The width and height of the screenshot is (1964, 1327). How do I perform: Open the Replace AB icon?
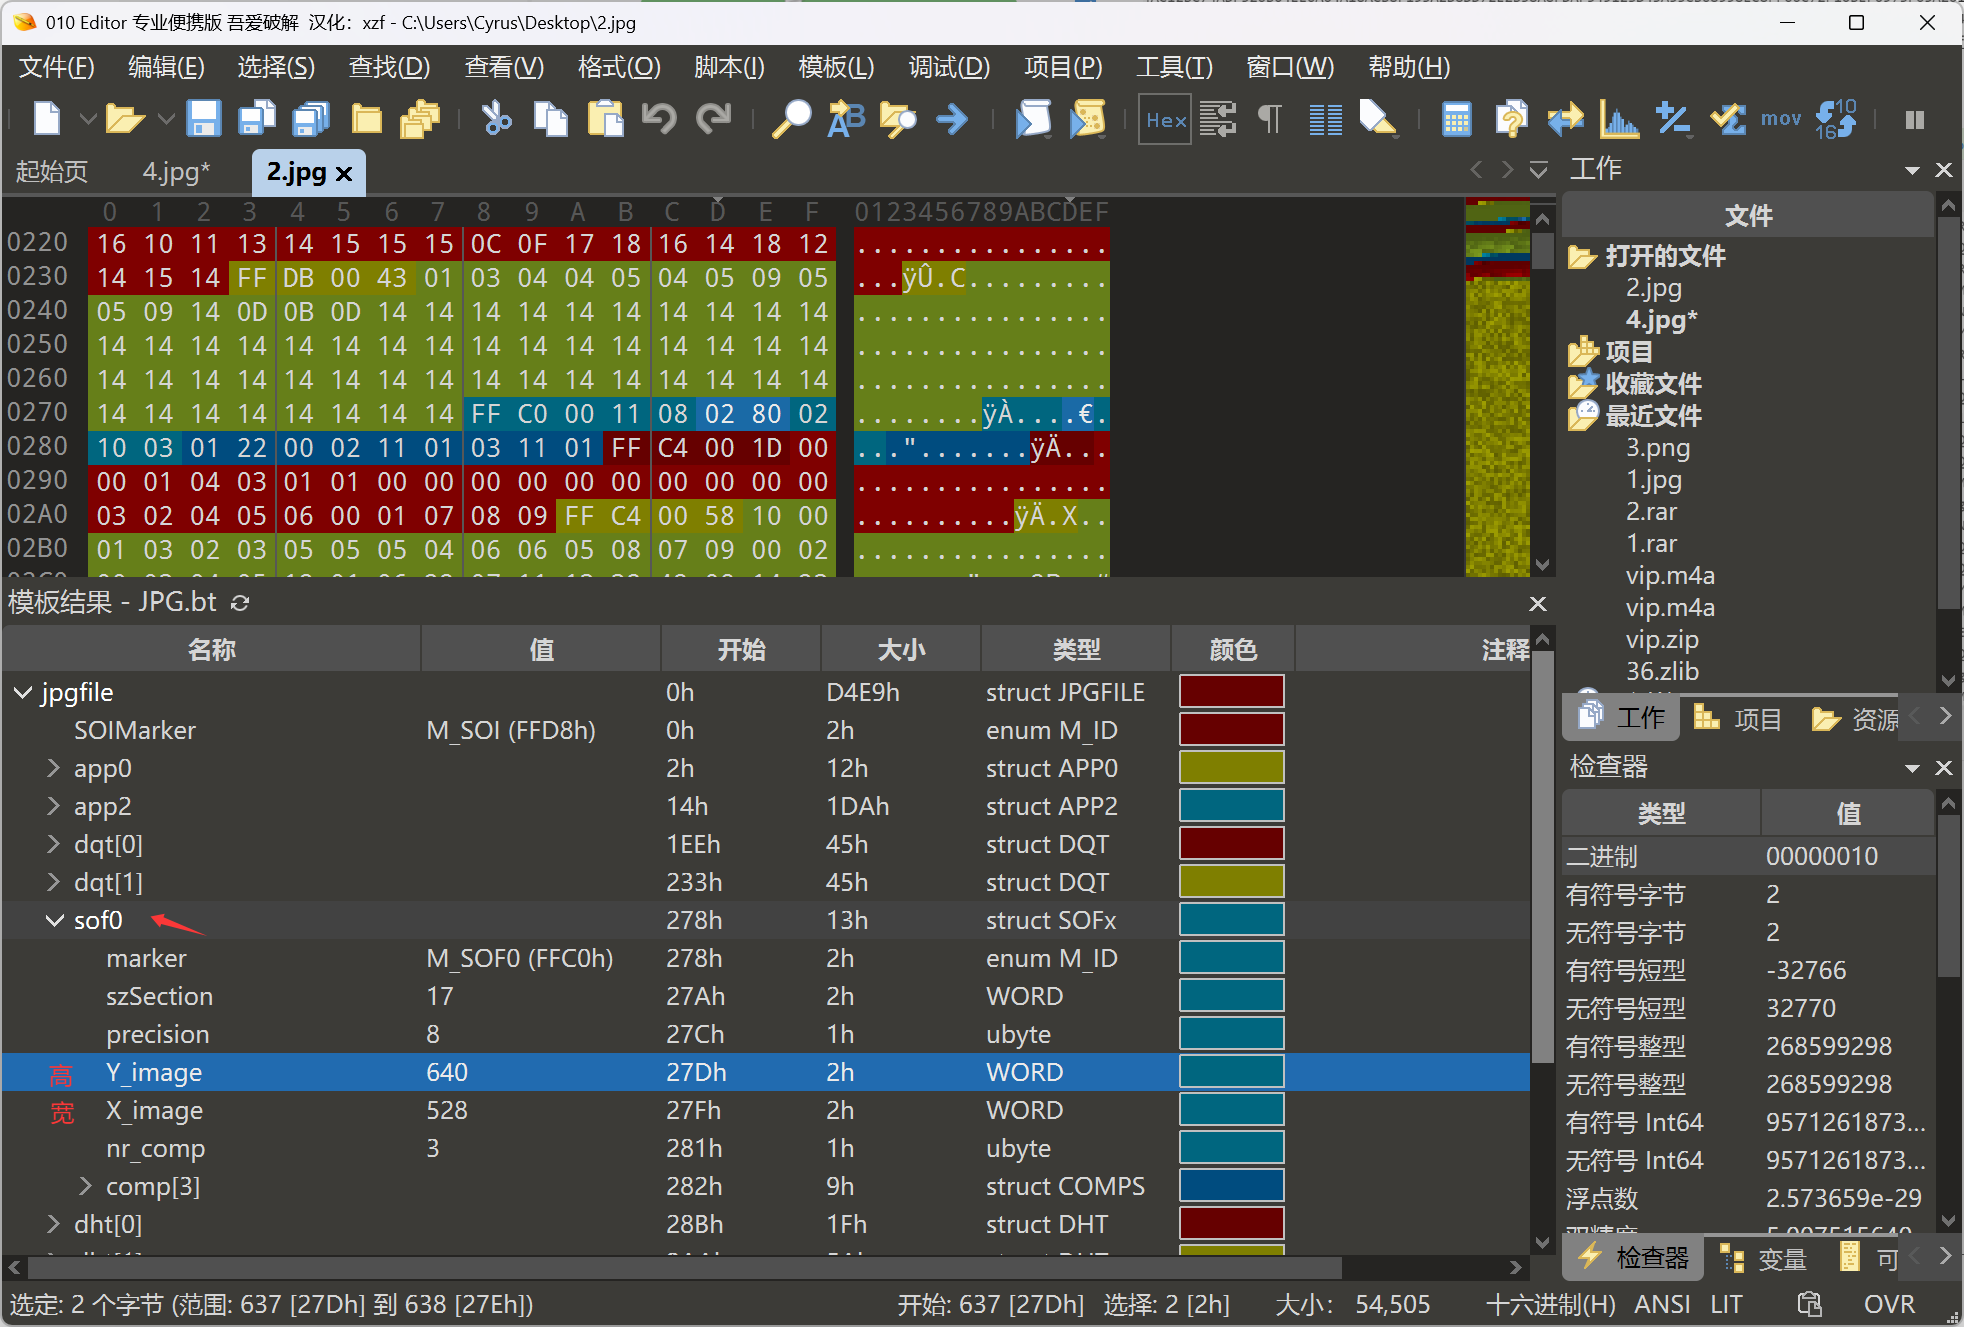[x=845, y=119]
